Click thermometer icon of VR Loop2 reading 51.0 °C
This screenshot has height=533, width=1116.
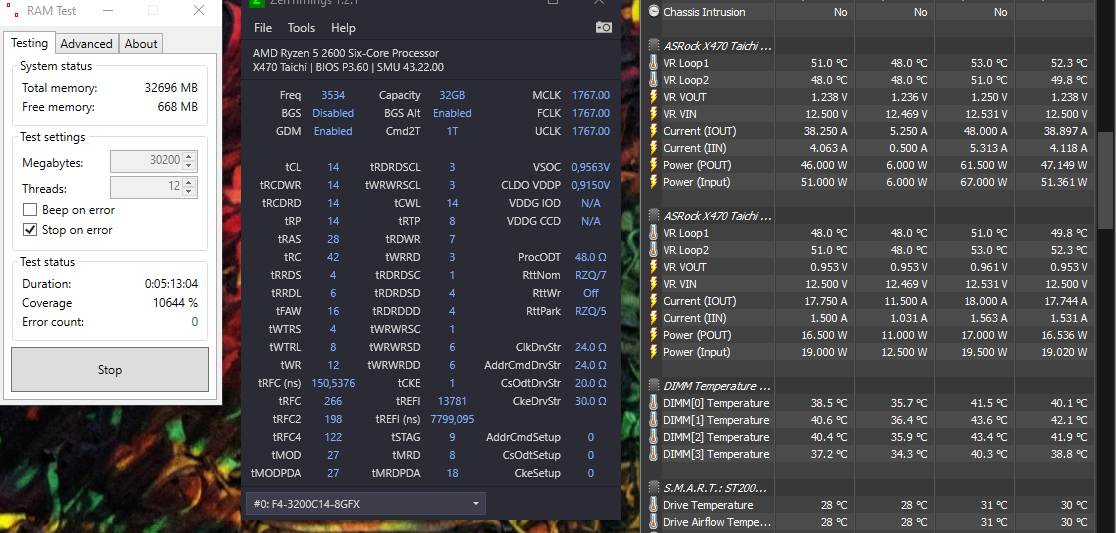tap(654, 250)
